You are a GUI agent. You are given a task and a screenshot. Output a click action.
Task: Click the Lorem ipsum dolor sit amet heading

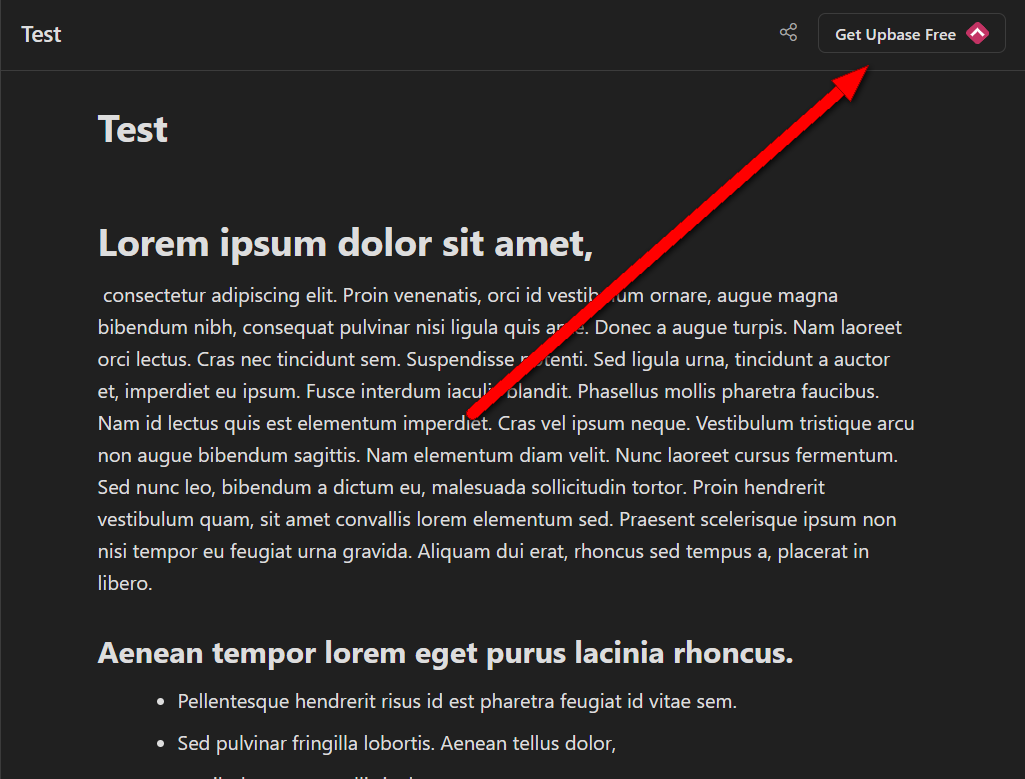[x=345, y=244]
